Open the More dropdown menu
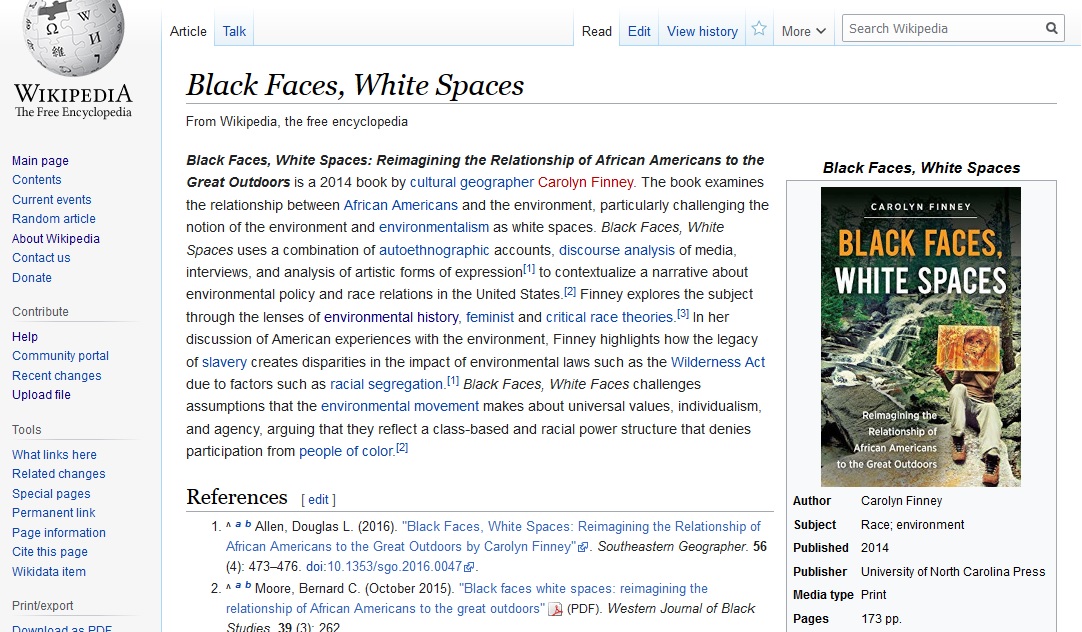The width and height of the screenshot is (1082, 632). tap(804, 31)
